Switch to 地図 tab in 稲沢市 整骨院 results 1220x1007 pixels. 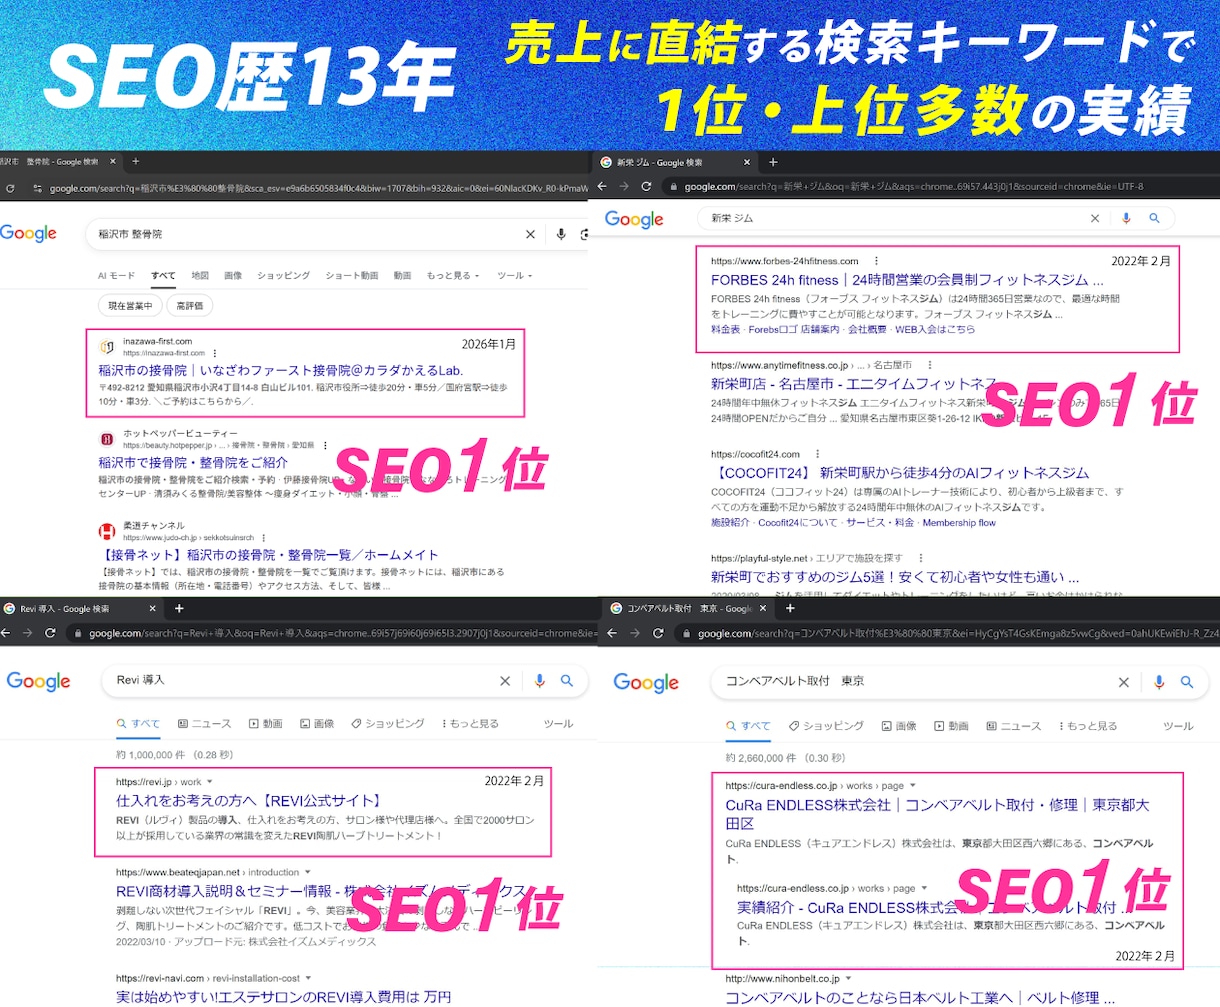200,276
